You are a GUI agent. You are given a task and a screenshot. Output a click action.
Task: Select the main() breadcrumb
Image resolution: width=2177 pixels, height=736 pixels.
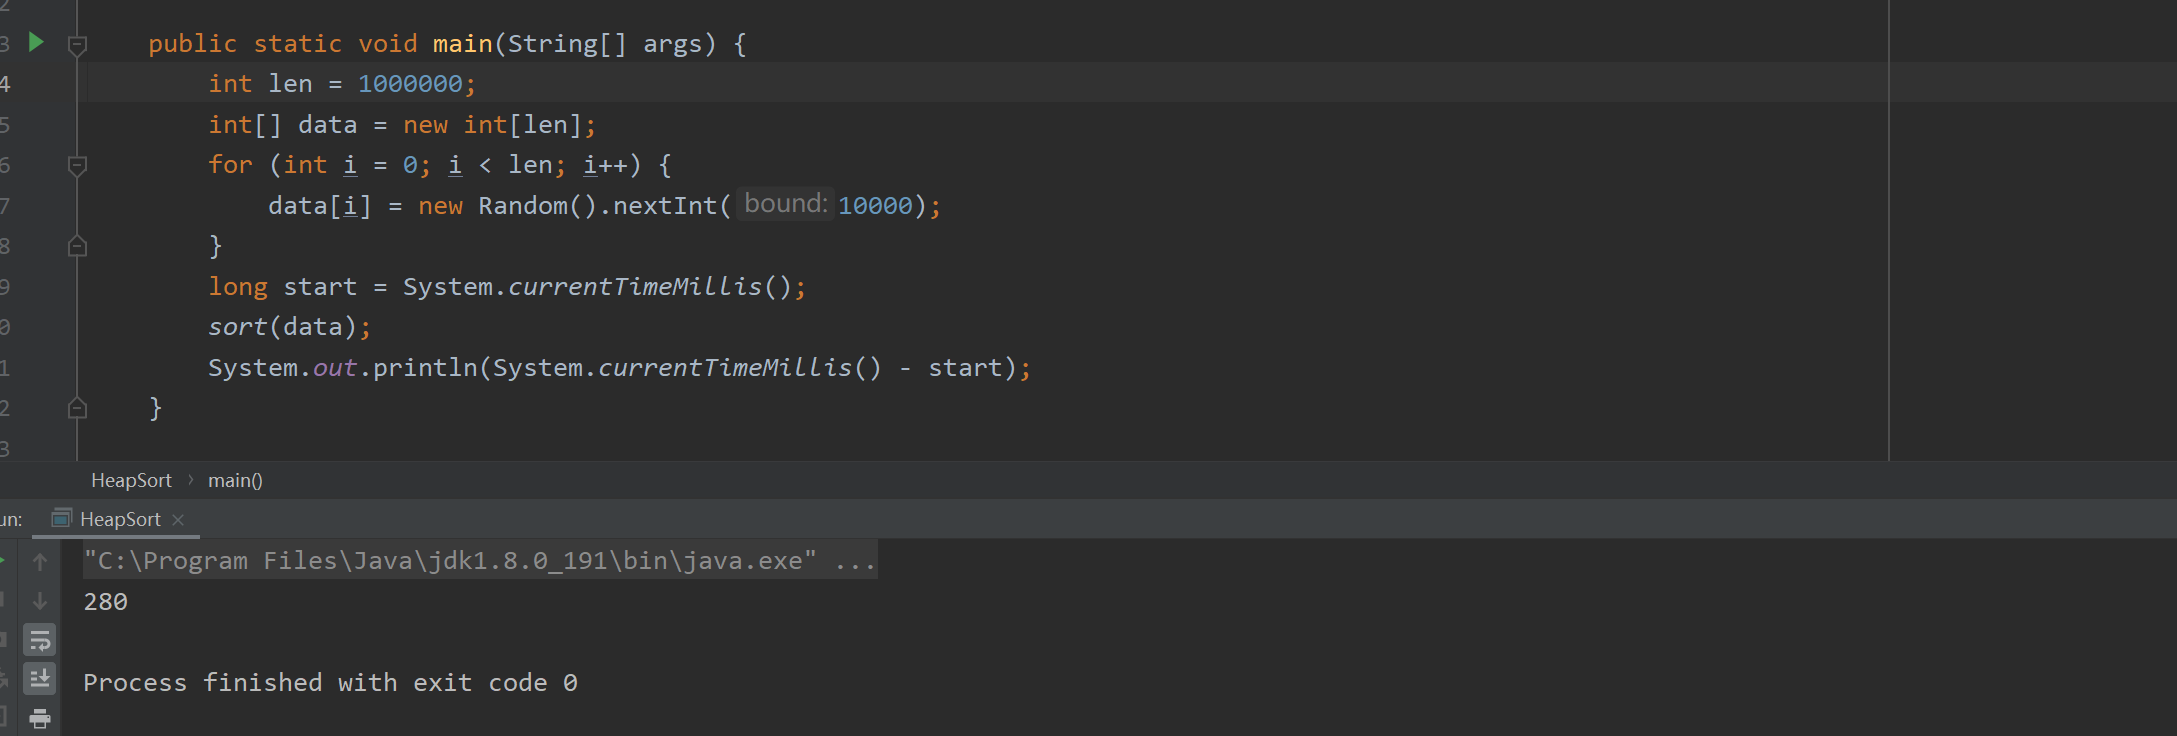pyautogui.click(x=235, y=480)
